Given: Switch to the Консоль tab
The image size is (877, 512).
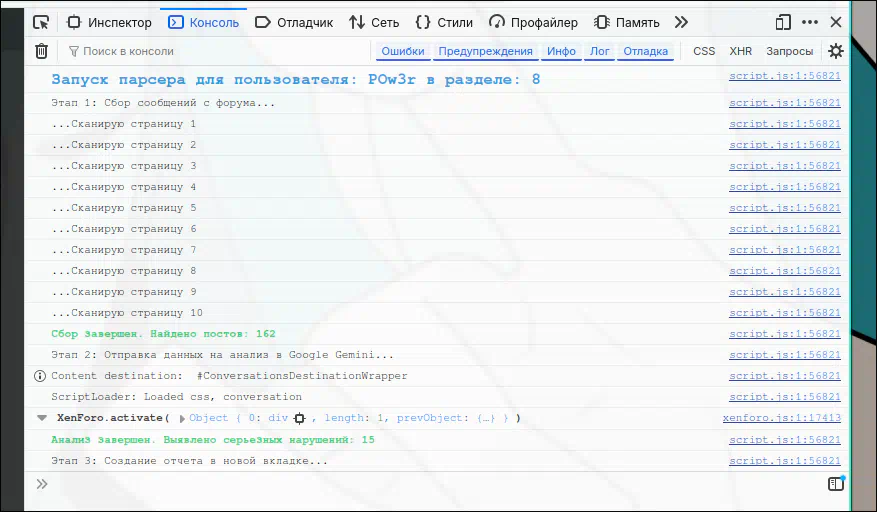Looking at the screenshot, I should click(x=204, y=22).
